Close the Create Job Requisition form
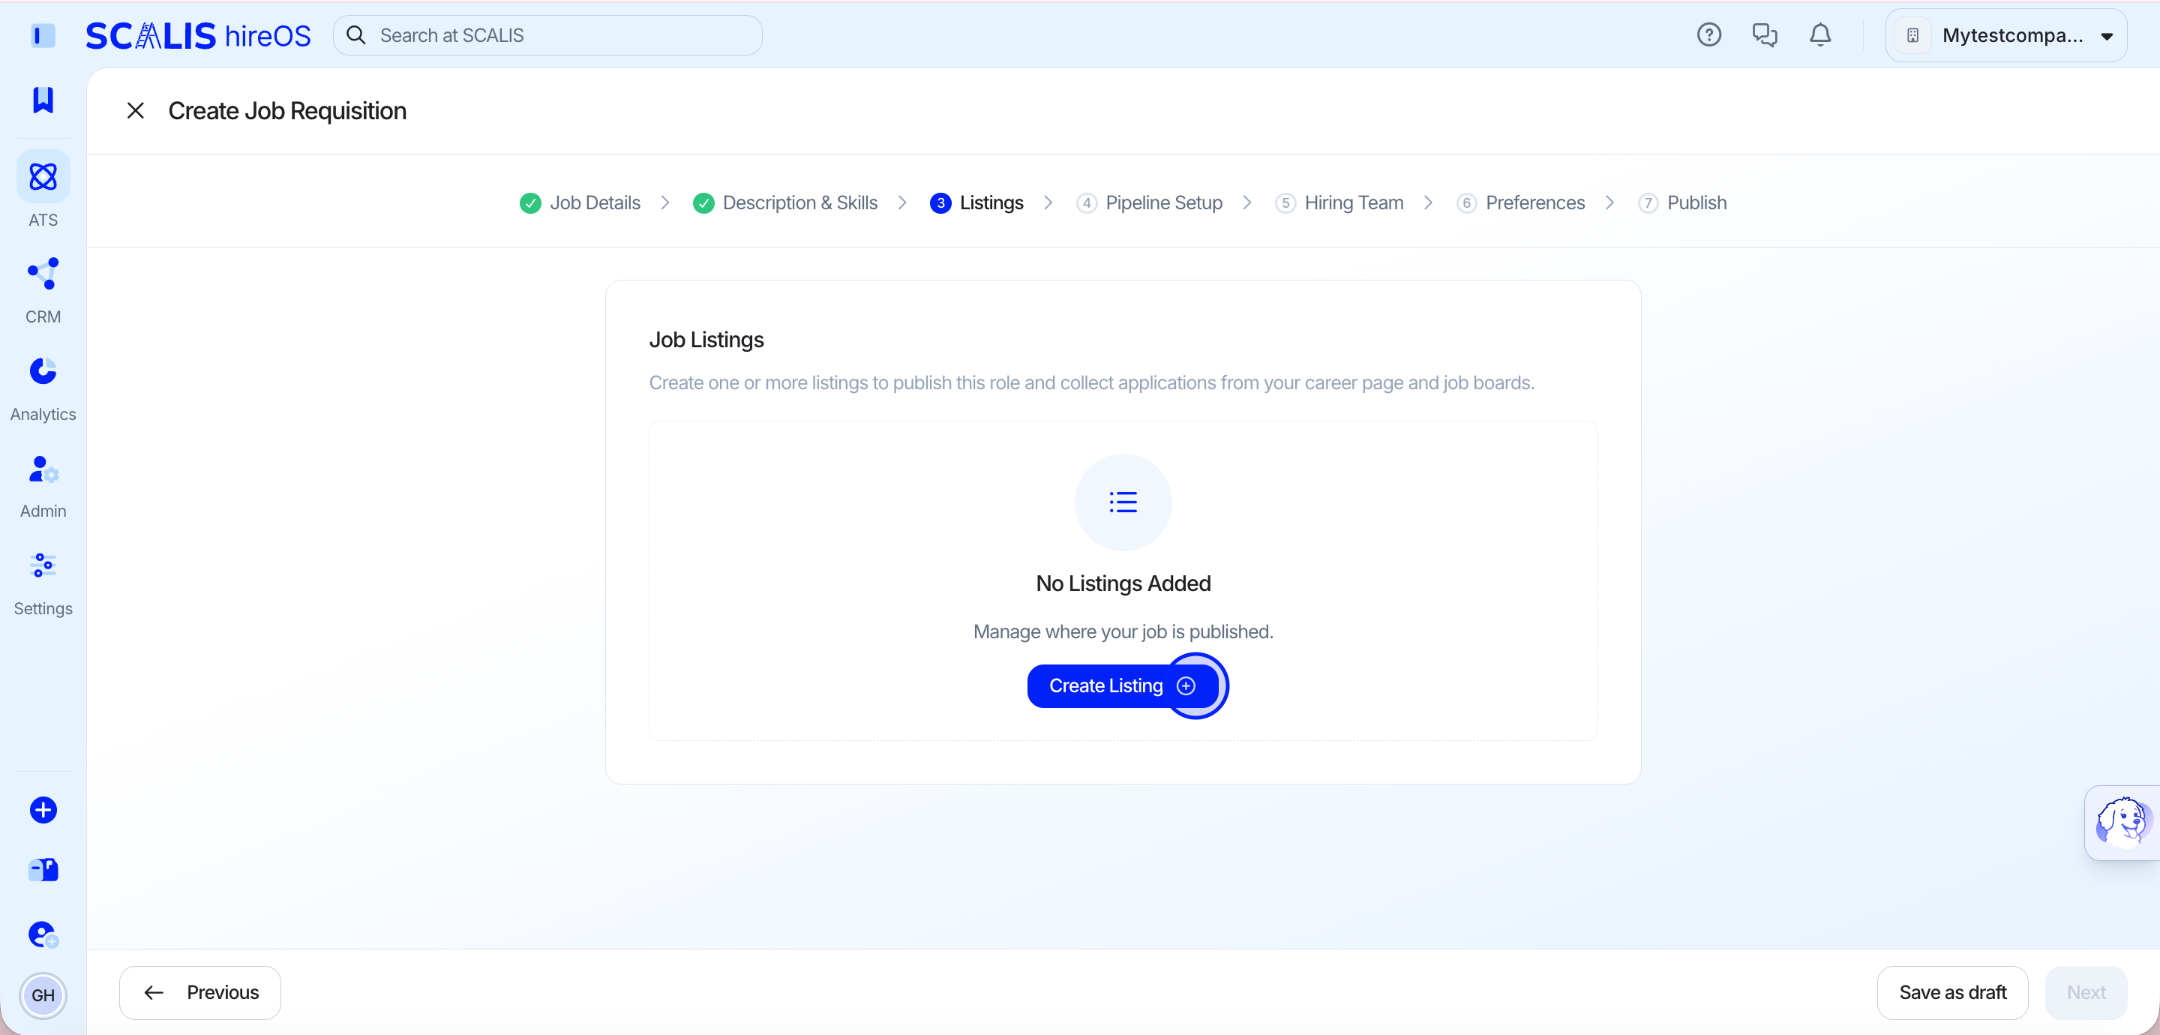 tap(136, 111)
